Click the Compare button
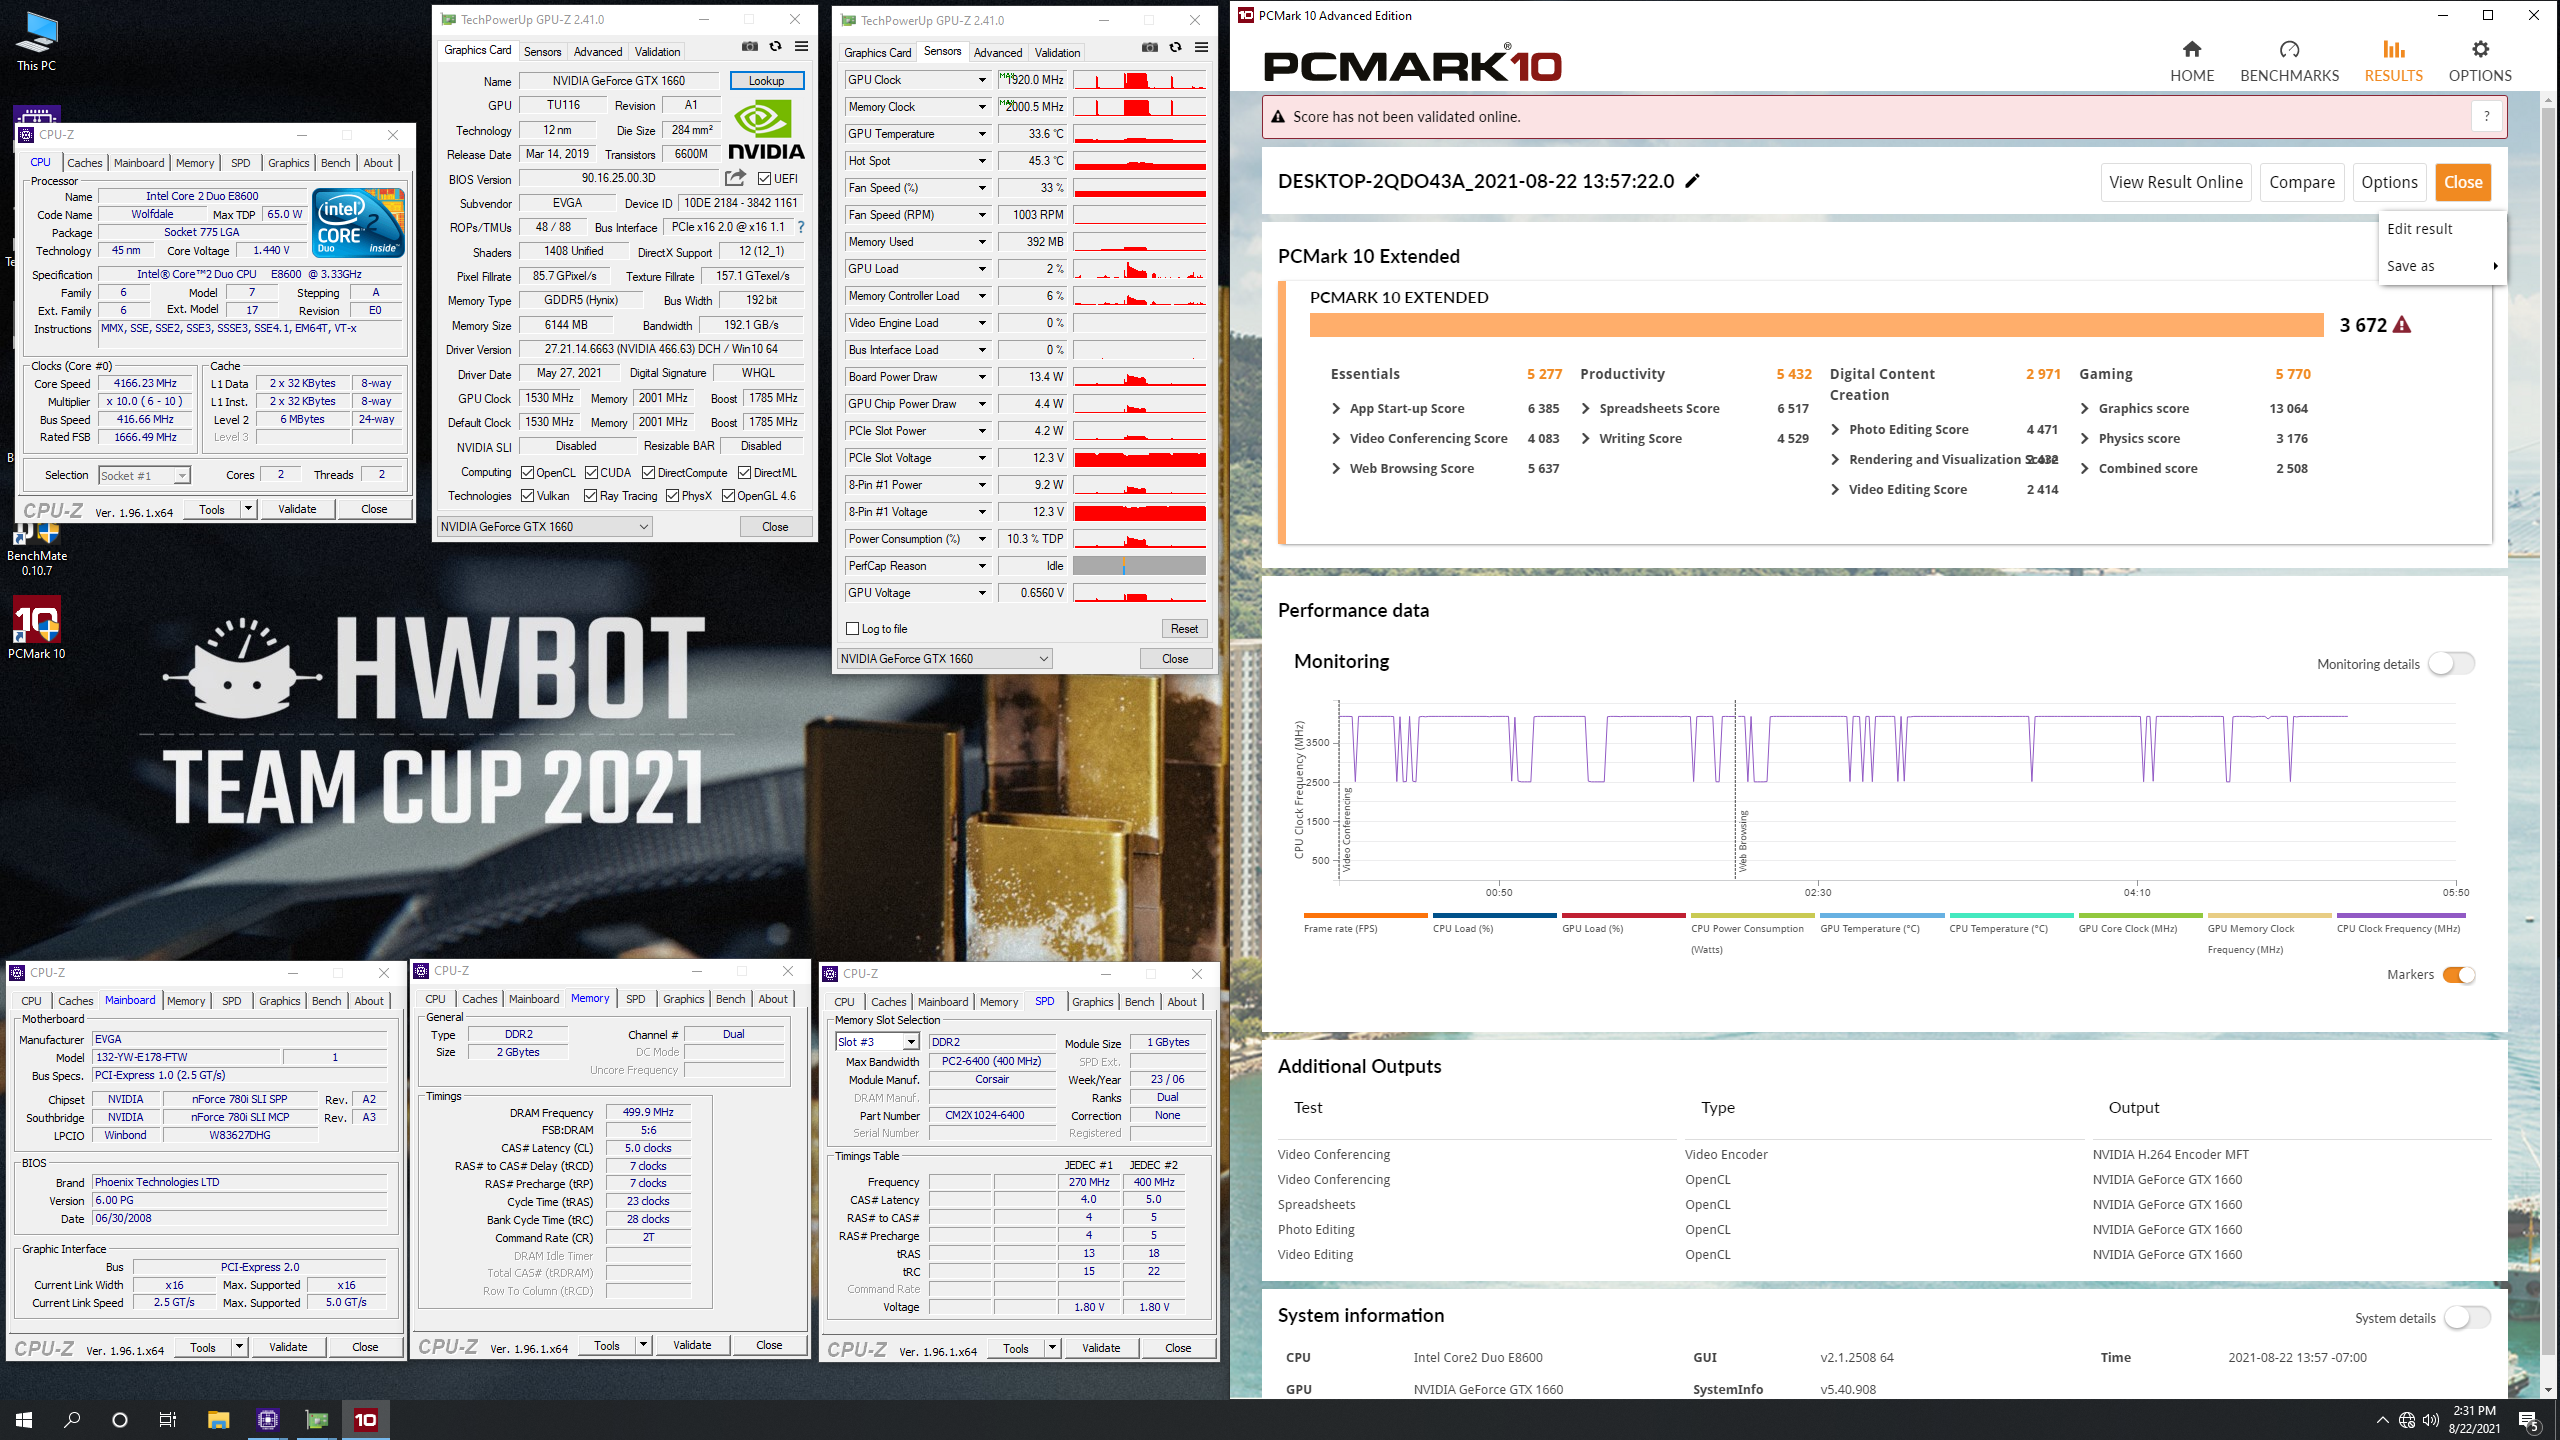The width and height of the screenshot is (2560, 1440). (x=2302, y=182)
